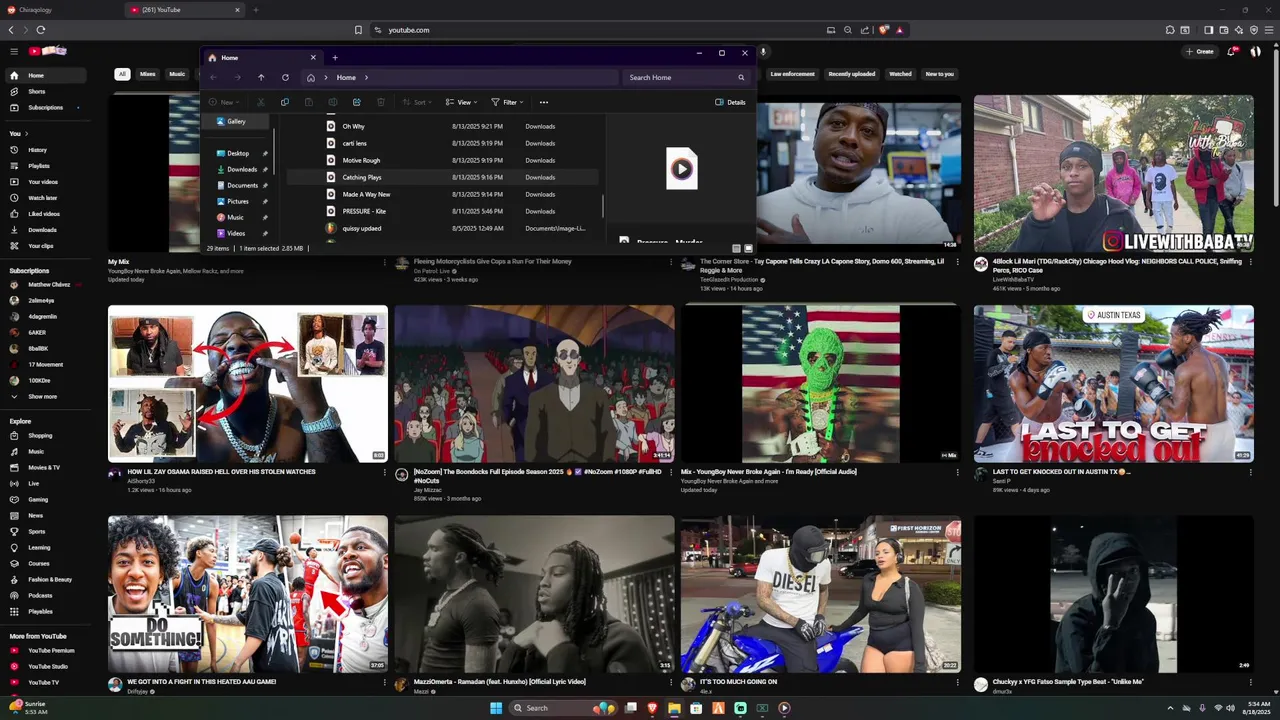
Task: Select Gallery in File Explorer sidebar
Action: 236,121
